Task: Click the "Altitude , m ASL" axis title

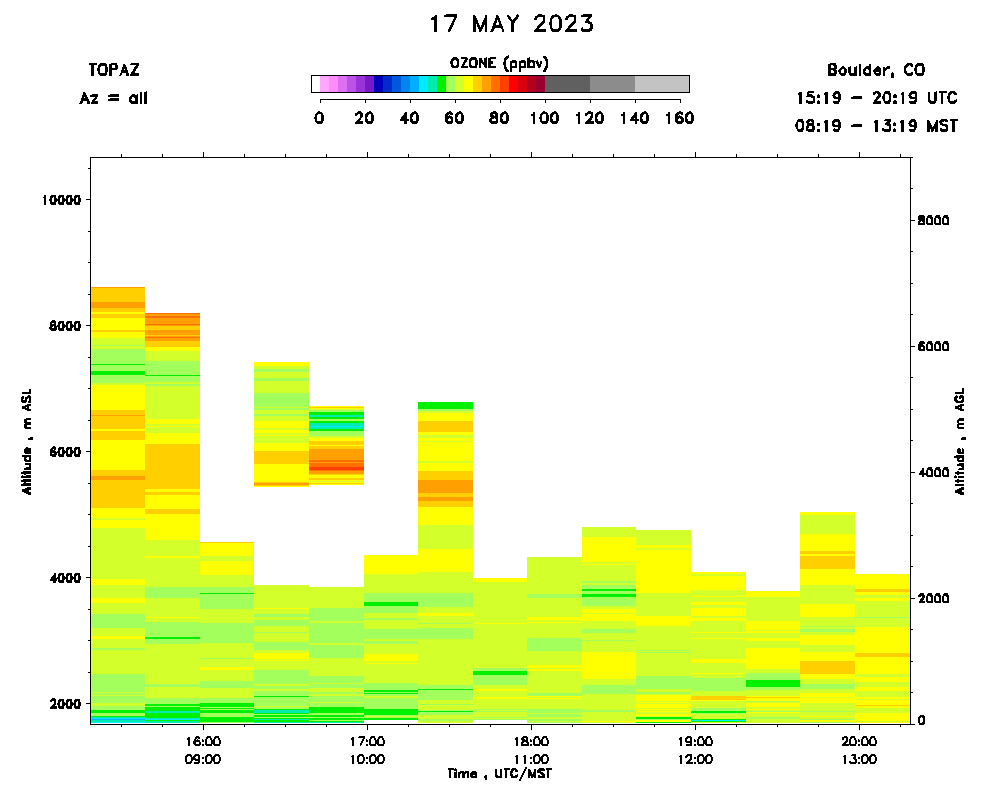Action: (x=26, y=441)
